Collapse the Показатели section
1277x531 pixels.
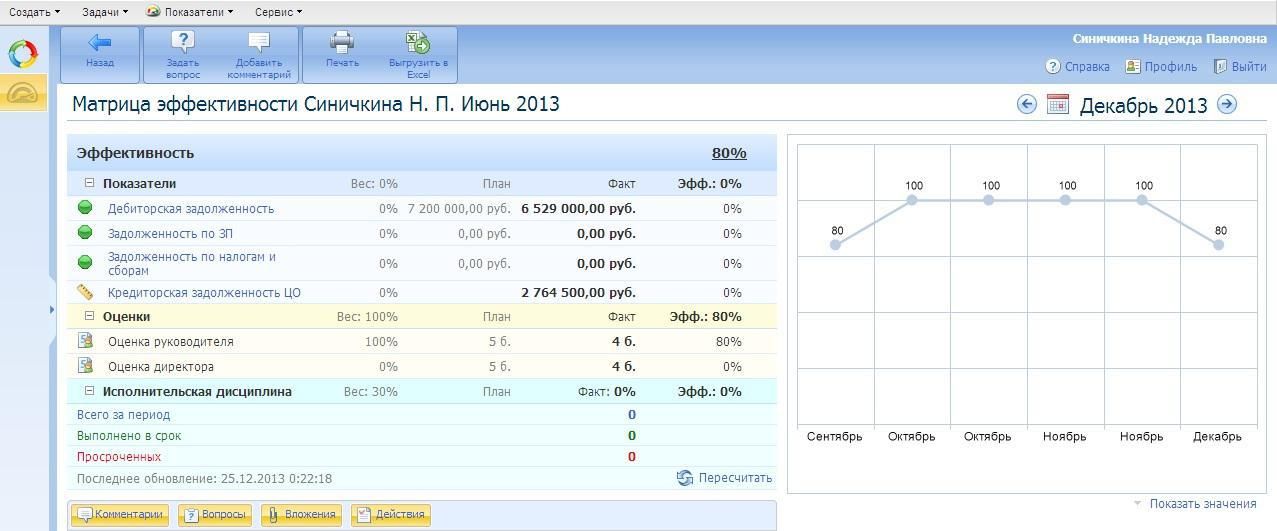[x=89, y=183]
